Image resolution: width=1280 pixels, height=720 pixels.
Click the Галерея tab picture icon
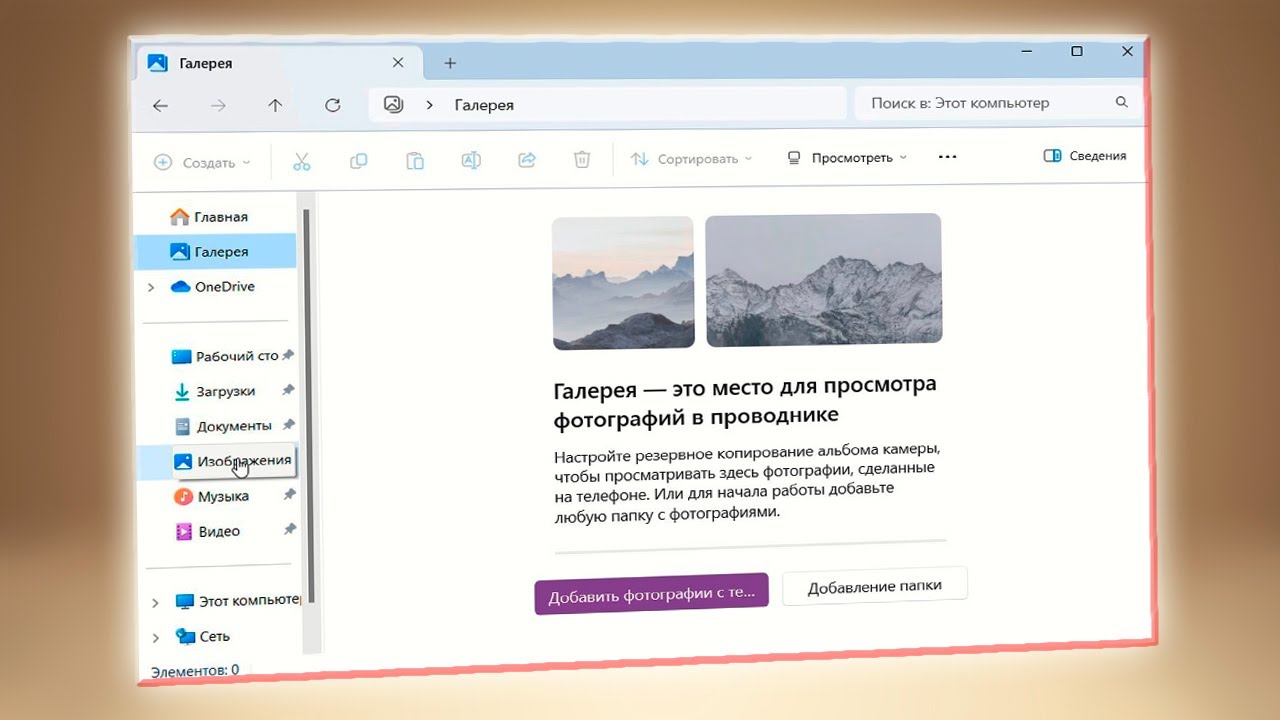157,62
